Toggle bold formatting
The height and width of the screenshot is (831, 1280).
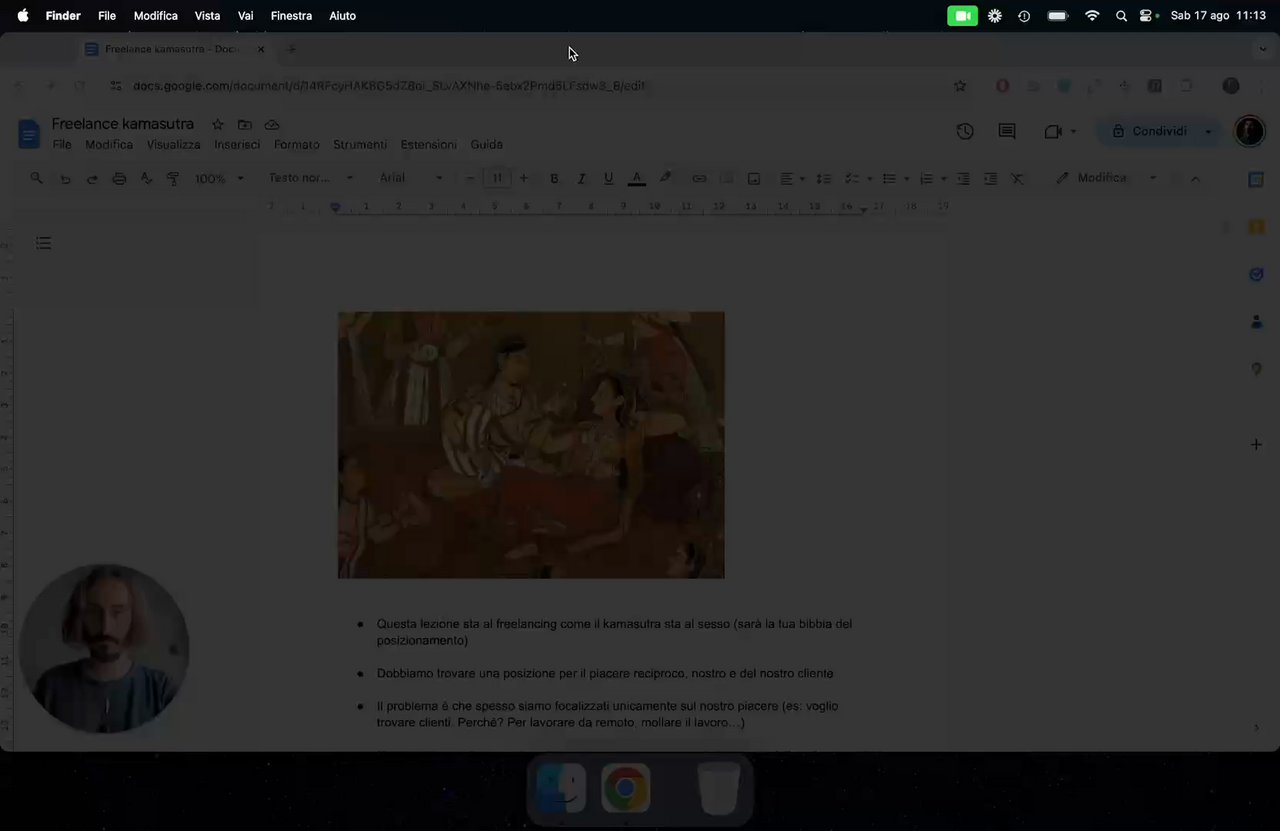point(554,178)
